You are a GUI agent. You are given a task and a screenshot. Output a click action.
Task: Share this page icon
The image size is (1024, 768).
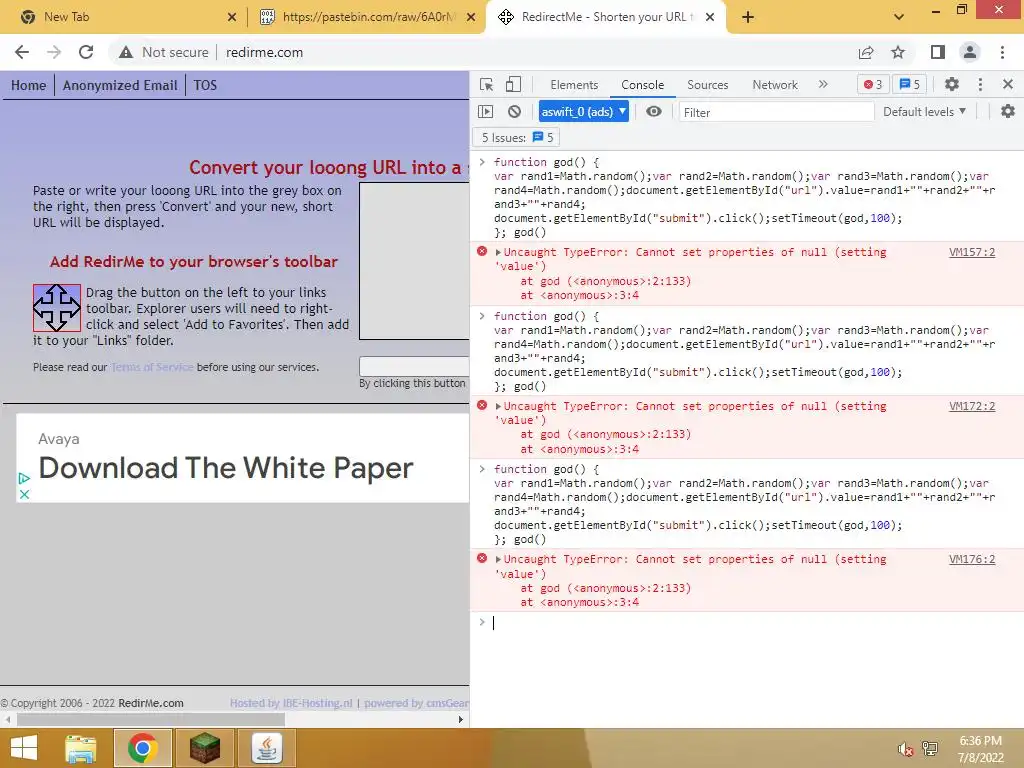click(x=866, y=52)
